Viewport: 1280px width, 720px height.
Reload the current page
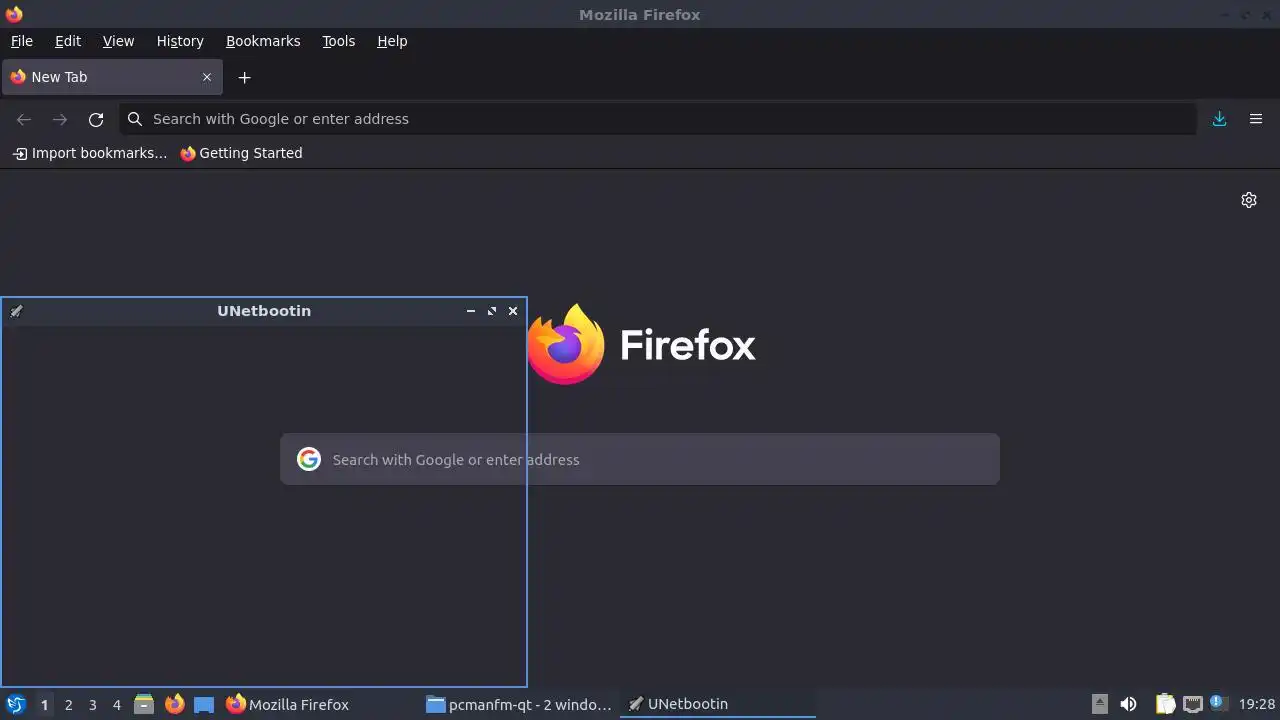(x=96, y=119)
